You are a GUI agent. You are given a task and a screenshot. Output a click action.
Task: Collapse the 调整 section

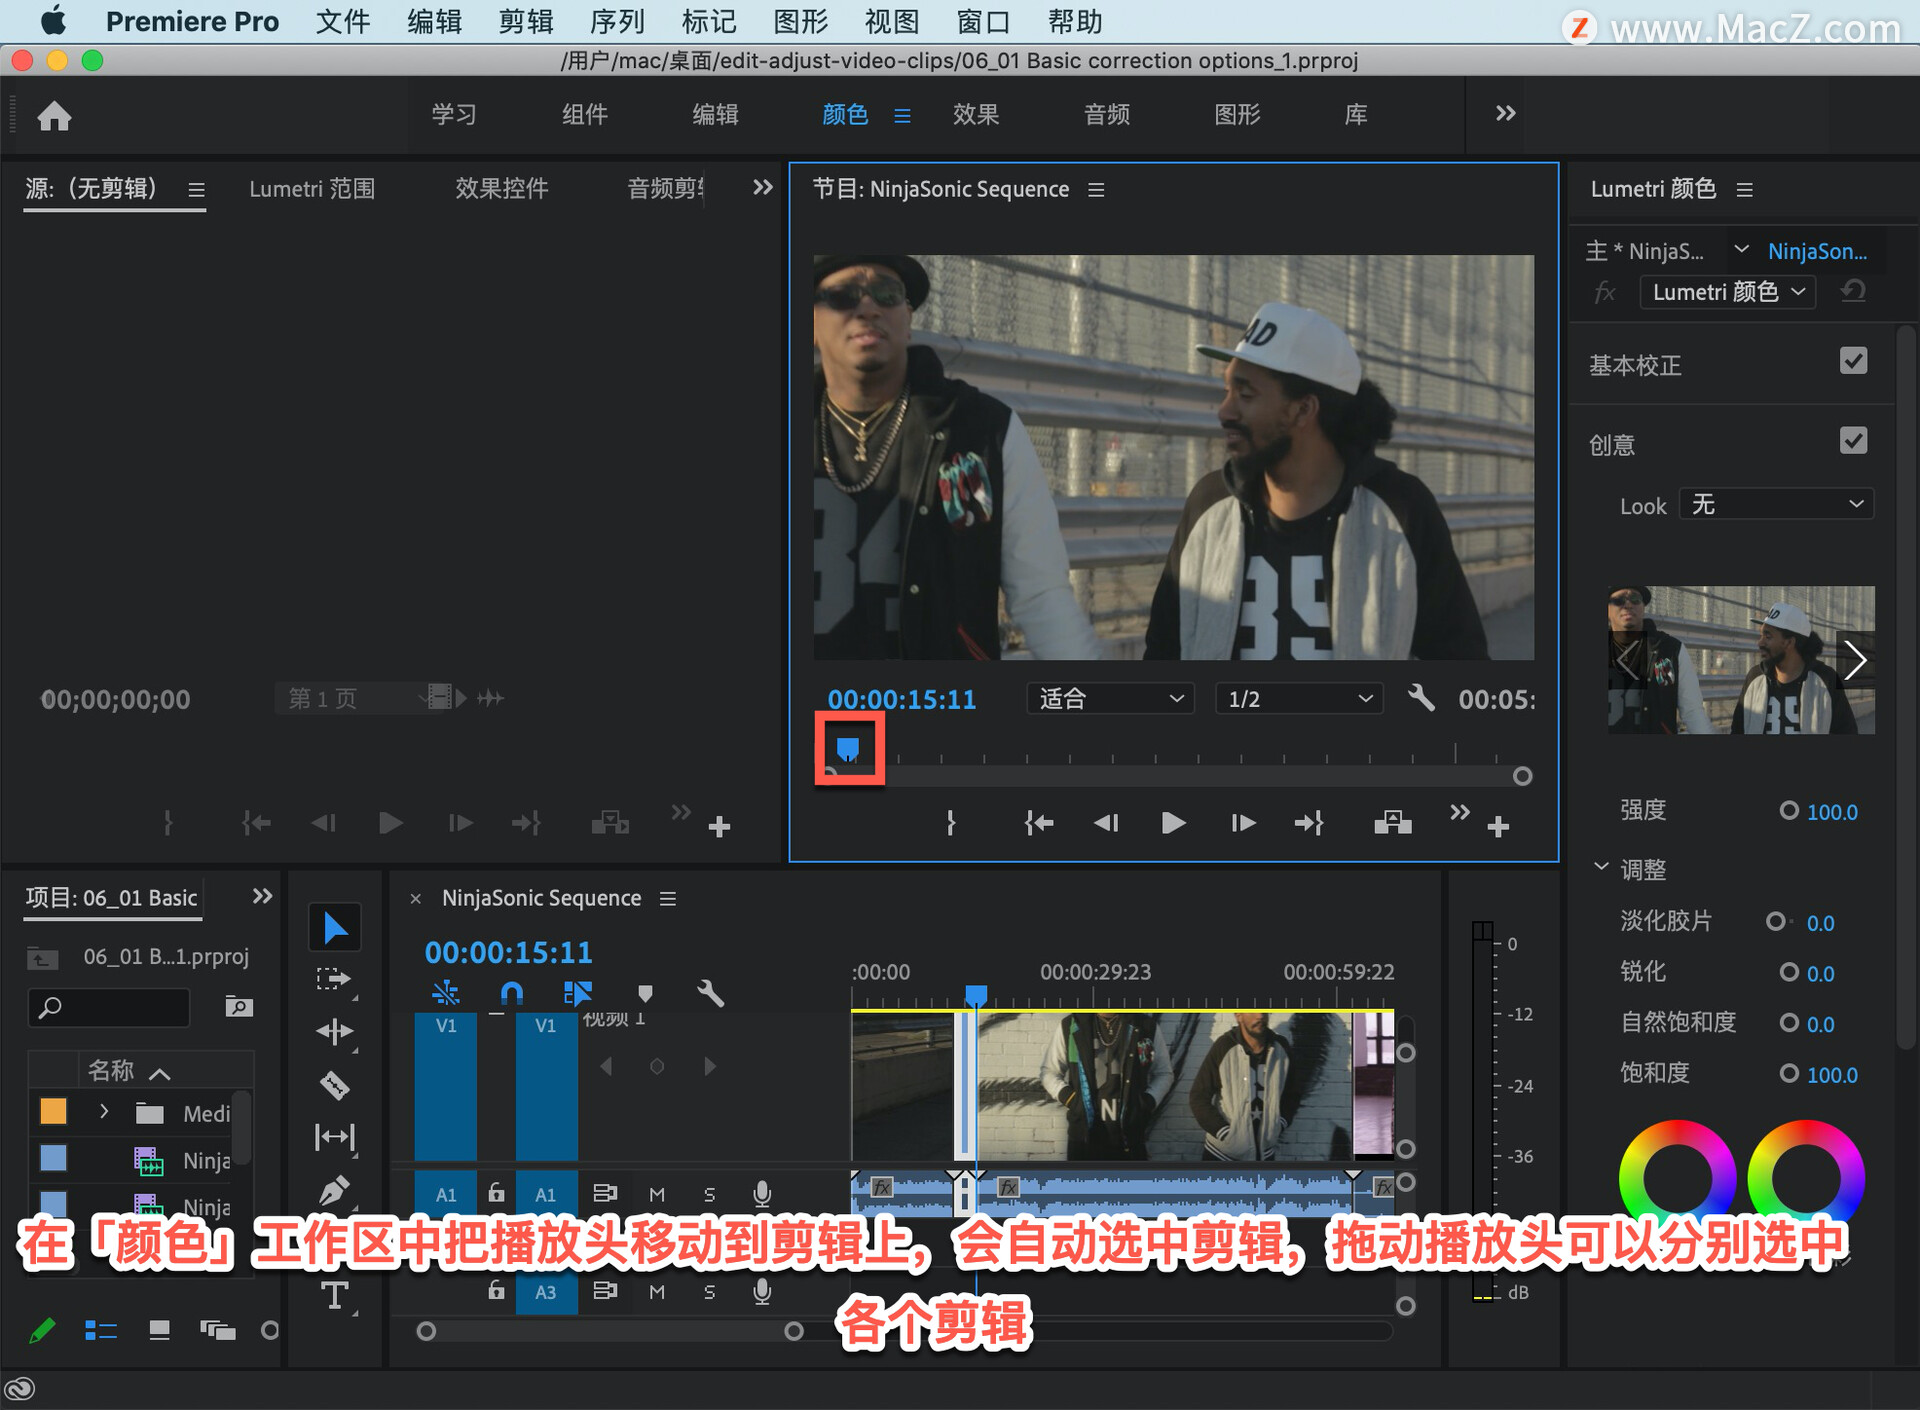pos(1601,868)
